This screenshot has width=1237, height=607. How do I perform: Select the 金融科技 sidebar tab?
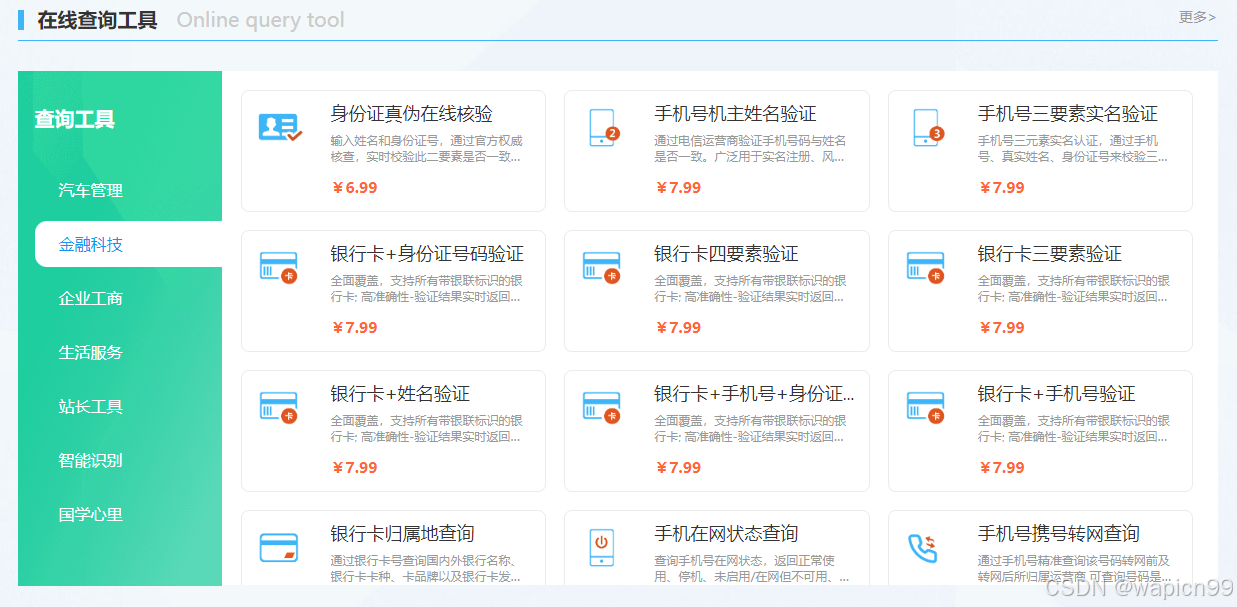(x=128, y=244)
